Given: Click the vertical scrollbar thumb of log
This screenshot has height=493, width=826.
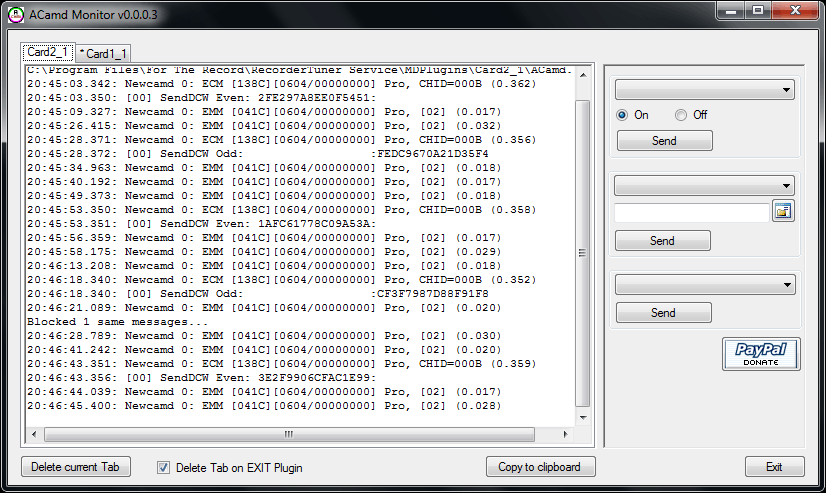Looking at the screenshot, I should (x=583, y=253).
